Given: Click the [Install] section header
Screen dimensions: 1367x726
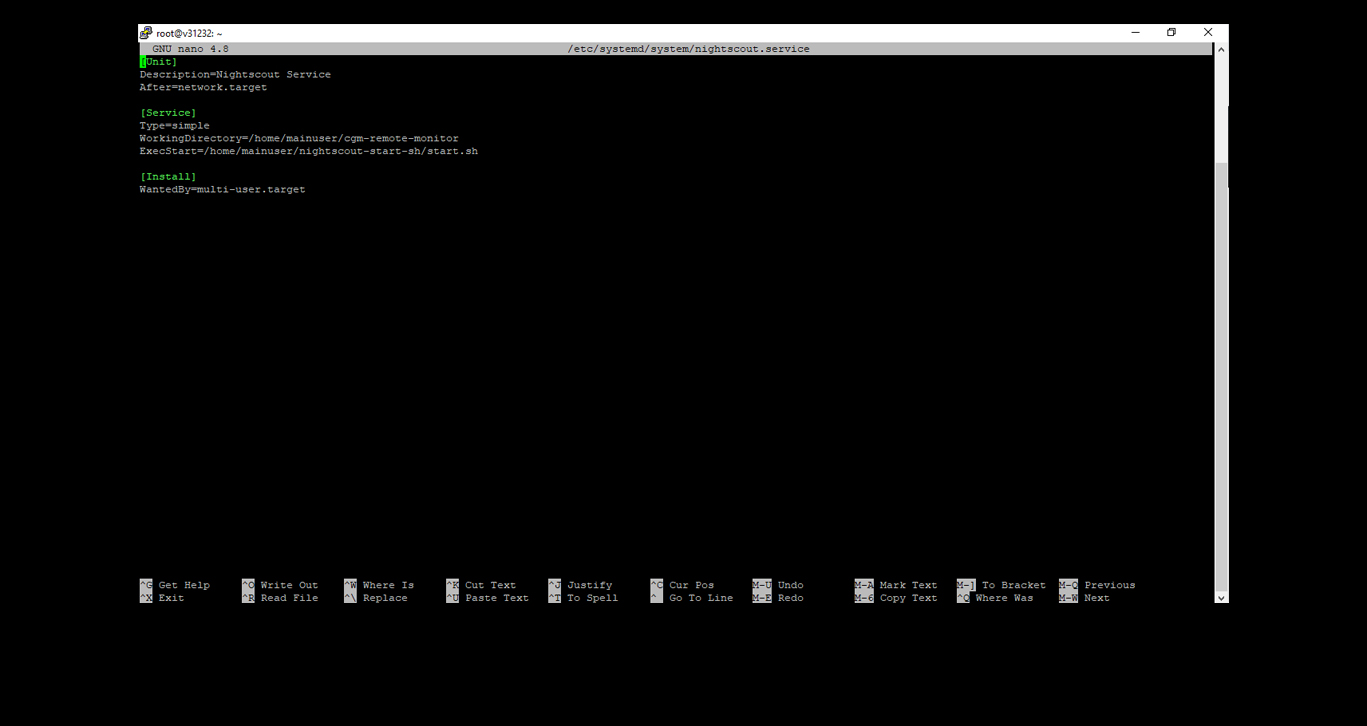Looking at the screenshot, I should coord(168,177).
